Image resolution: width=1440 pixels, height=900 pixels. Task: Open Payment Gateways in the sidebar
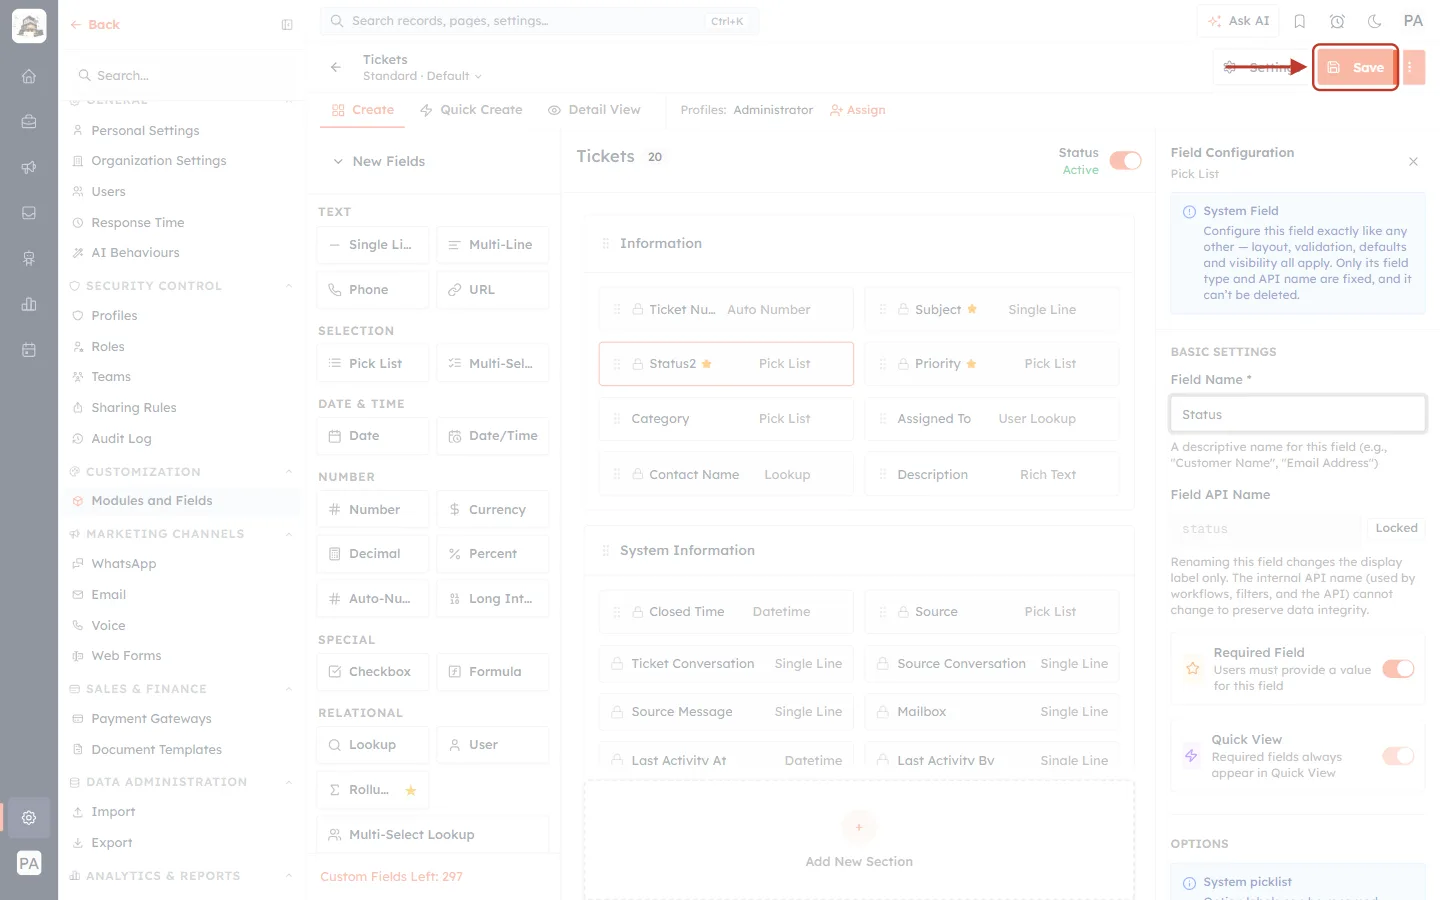[184, 719]
